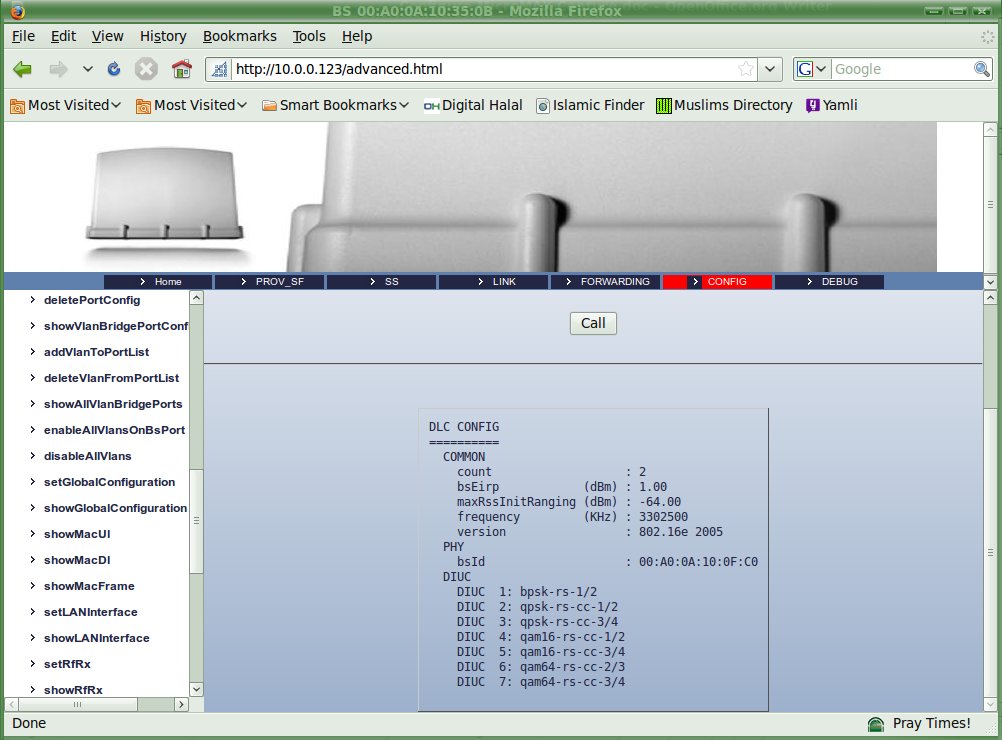The width and height of the screenshot is (1002, 740).
Task: Expand the URL bar history dropdown
Action: [769, 69]
